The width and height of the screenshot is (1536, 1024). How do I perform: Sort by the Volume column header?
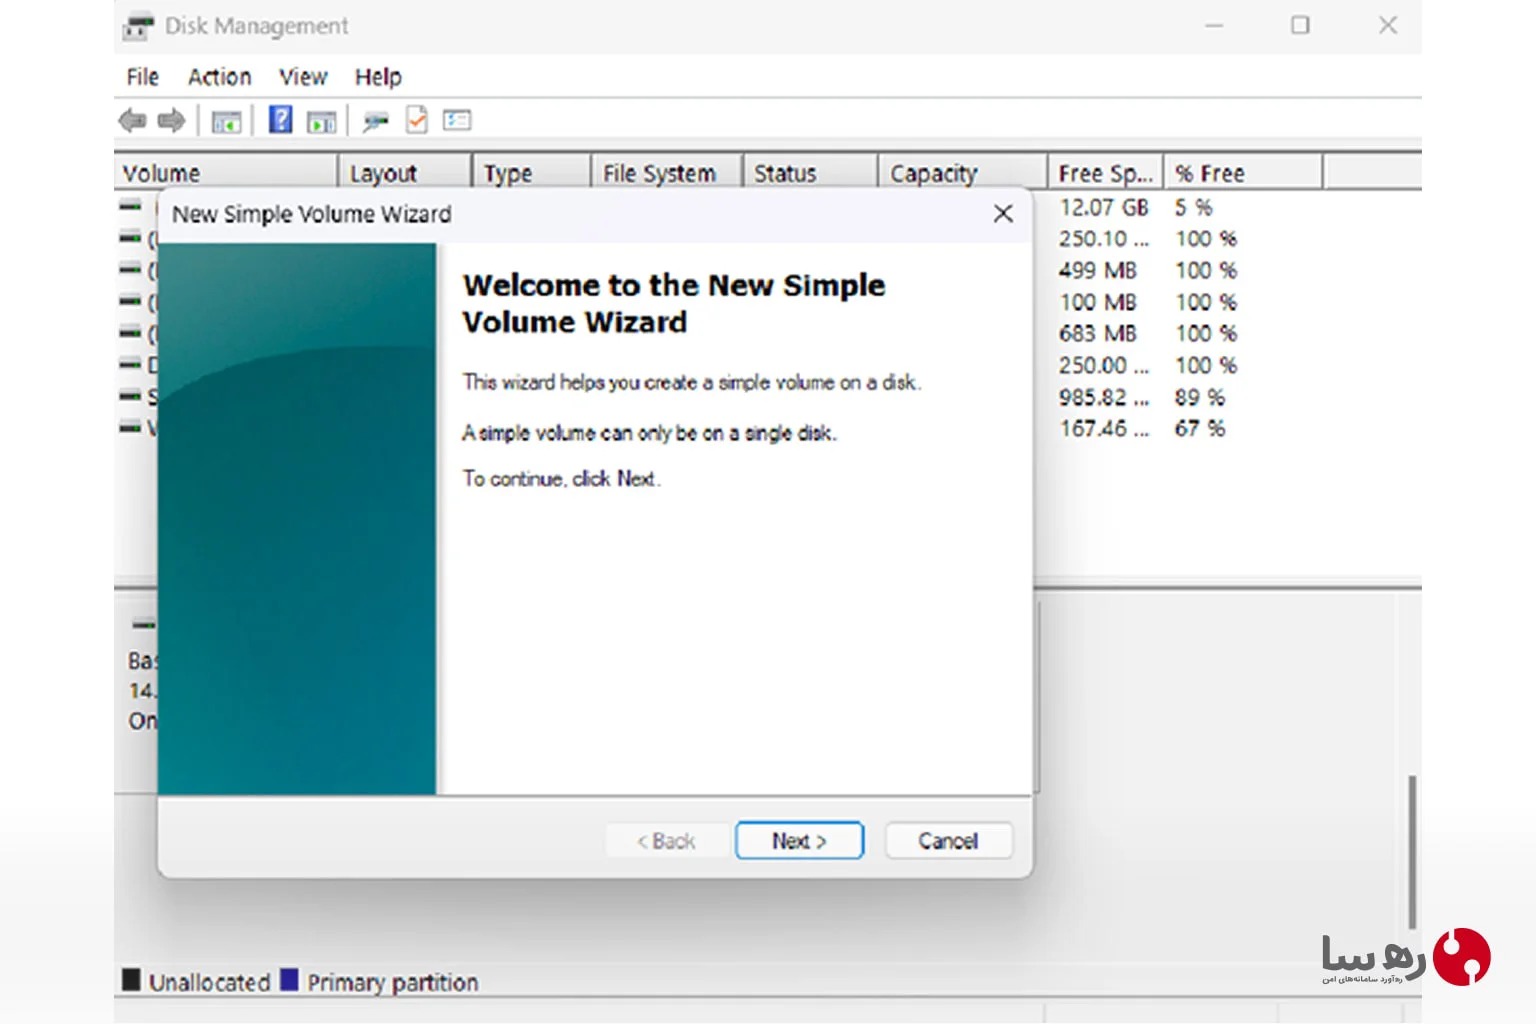[226, 173]
